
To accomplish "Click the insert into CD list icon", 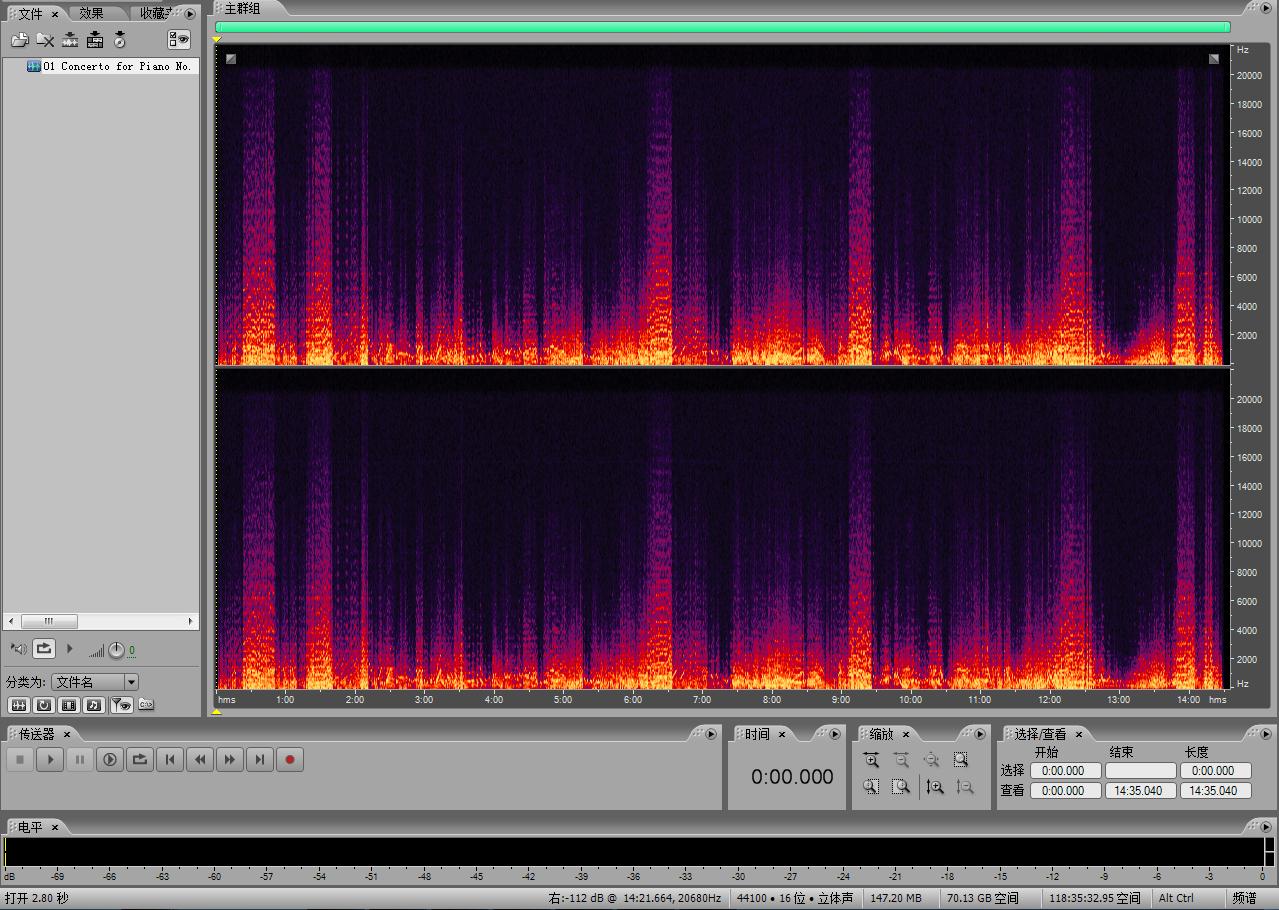I will (120, 40).
